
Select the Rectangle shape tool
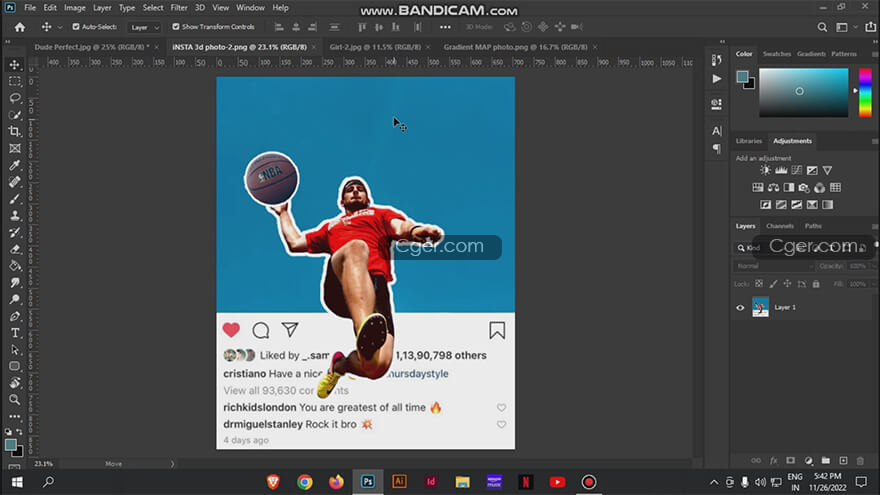15,366
